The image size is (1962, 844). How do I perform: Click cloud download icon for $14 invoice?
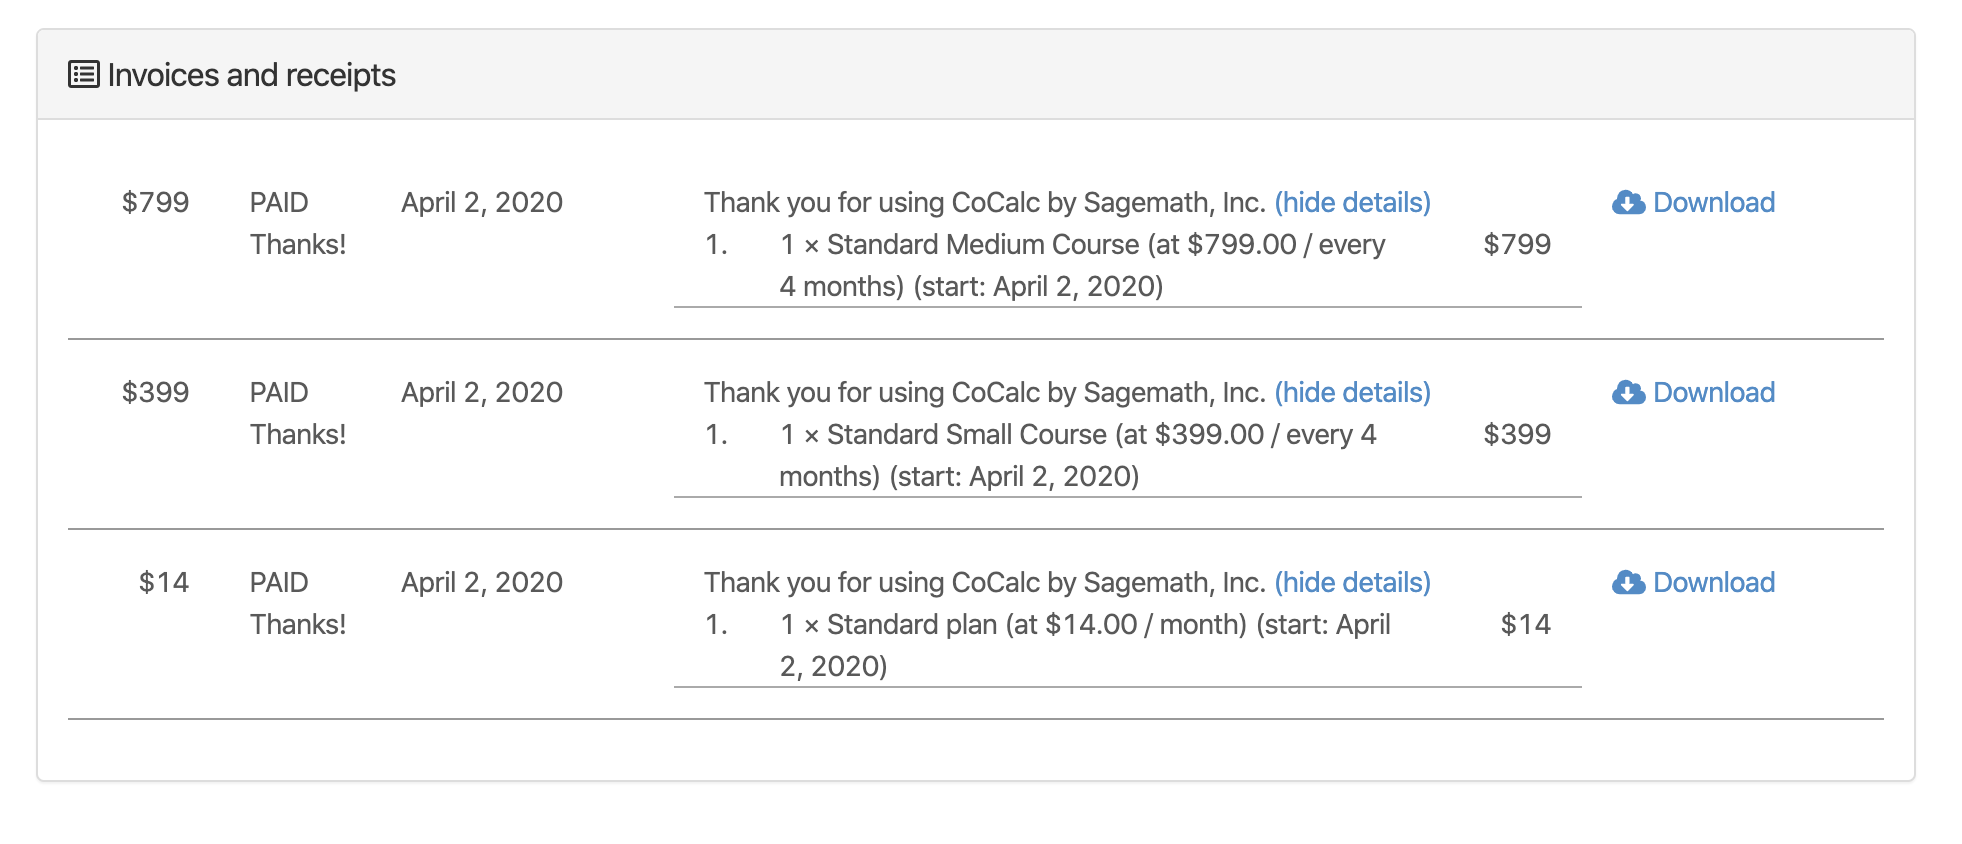click(1628, 583)
